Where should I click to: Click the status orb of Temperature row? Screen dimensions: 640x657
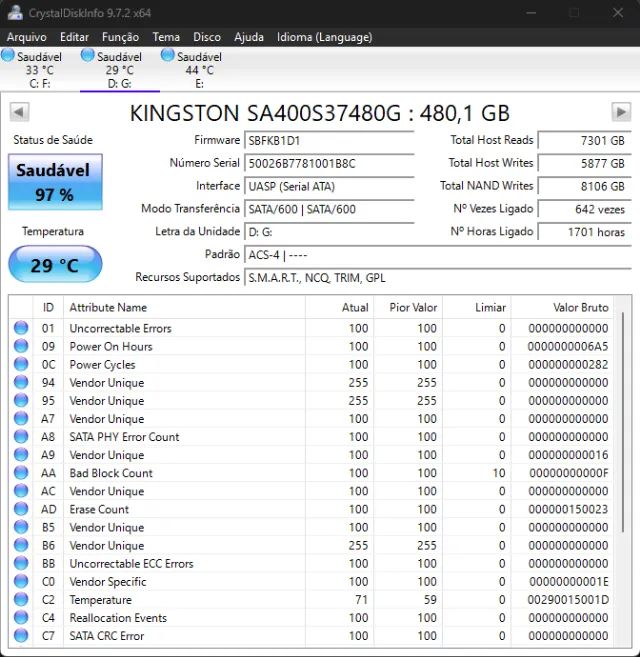pyautogui.click(x=21, y=599)
